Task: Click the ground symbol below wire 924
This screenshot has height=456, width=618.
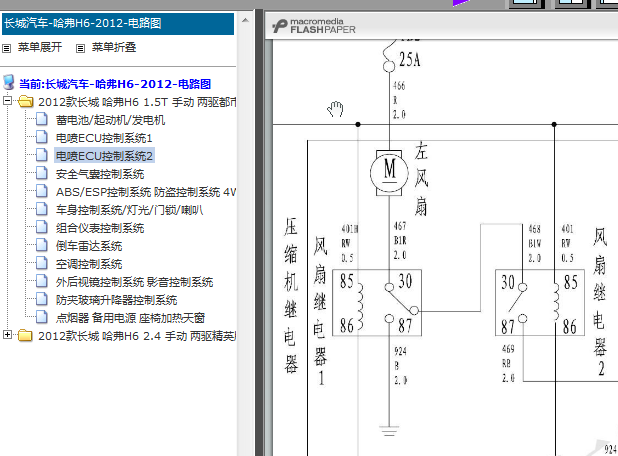Action: click(389, 431)
